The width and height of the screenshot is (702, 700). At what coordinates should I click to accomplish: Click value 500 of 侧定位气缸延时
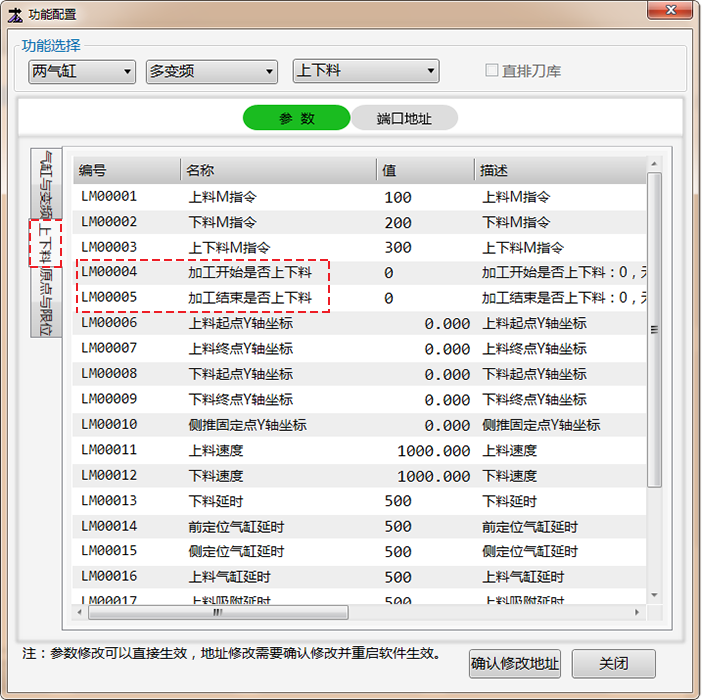[x=398, y=552]
